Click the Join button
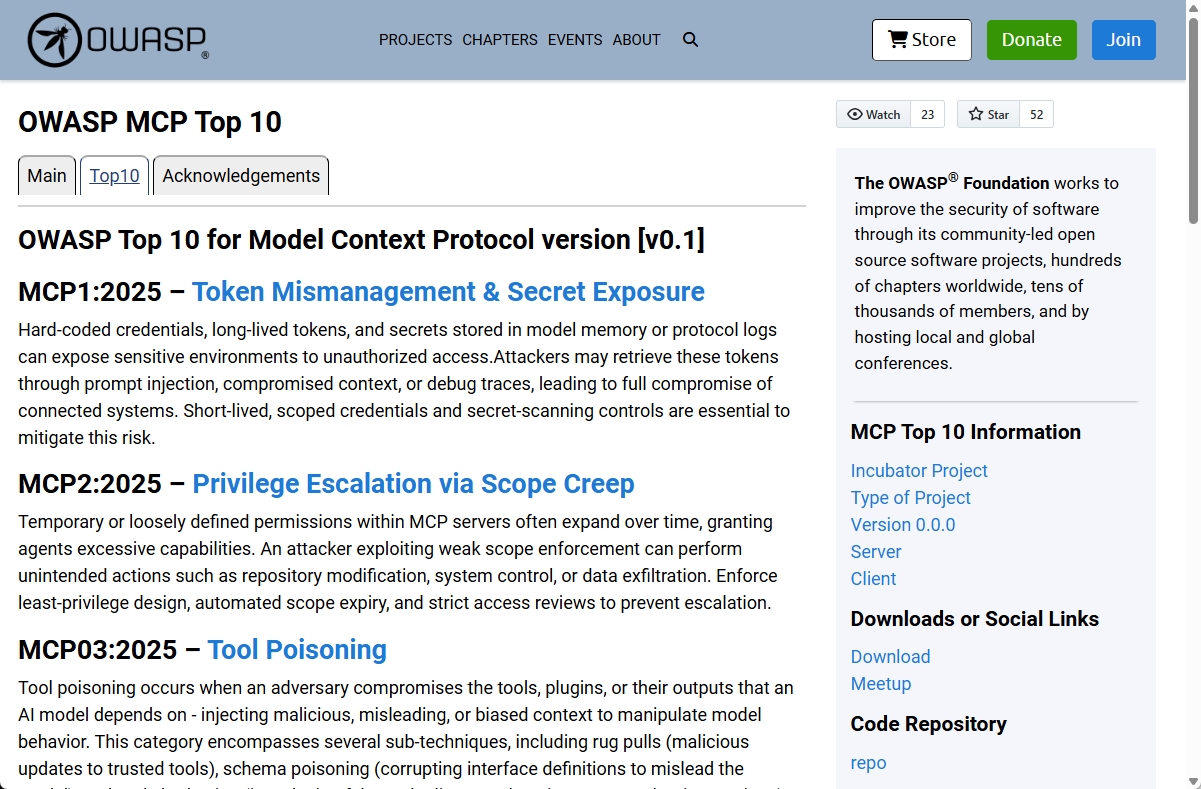Image resolution: width=1201 pixels, height=789 pixels. click(x=1123, y=39)
